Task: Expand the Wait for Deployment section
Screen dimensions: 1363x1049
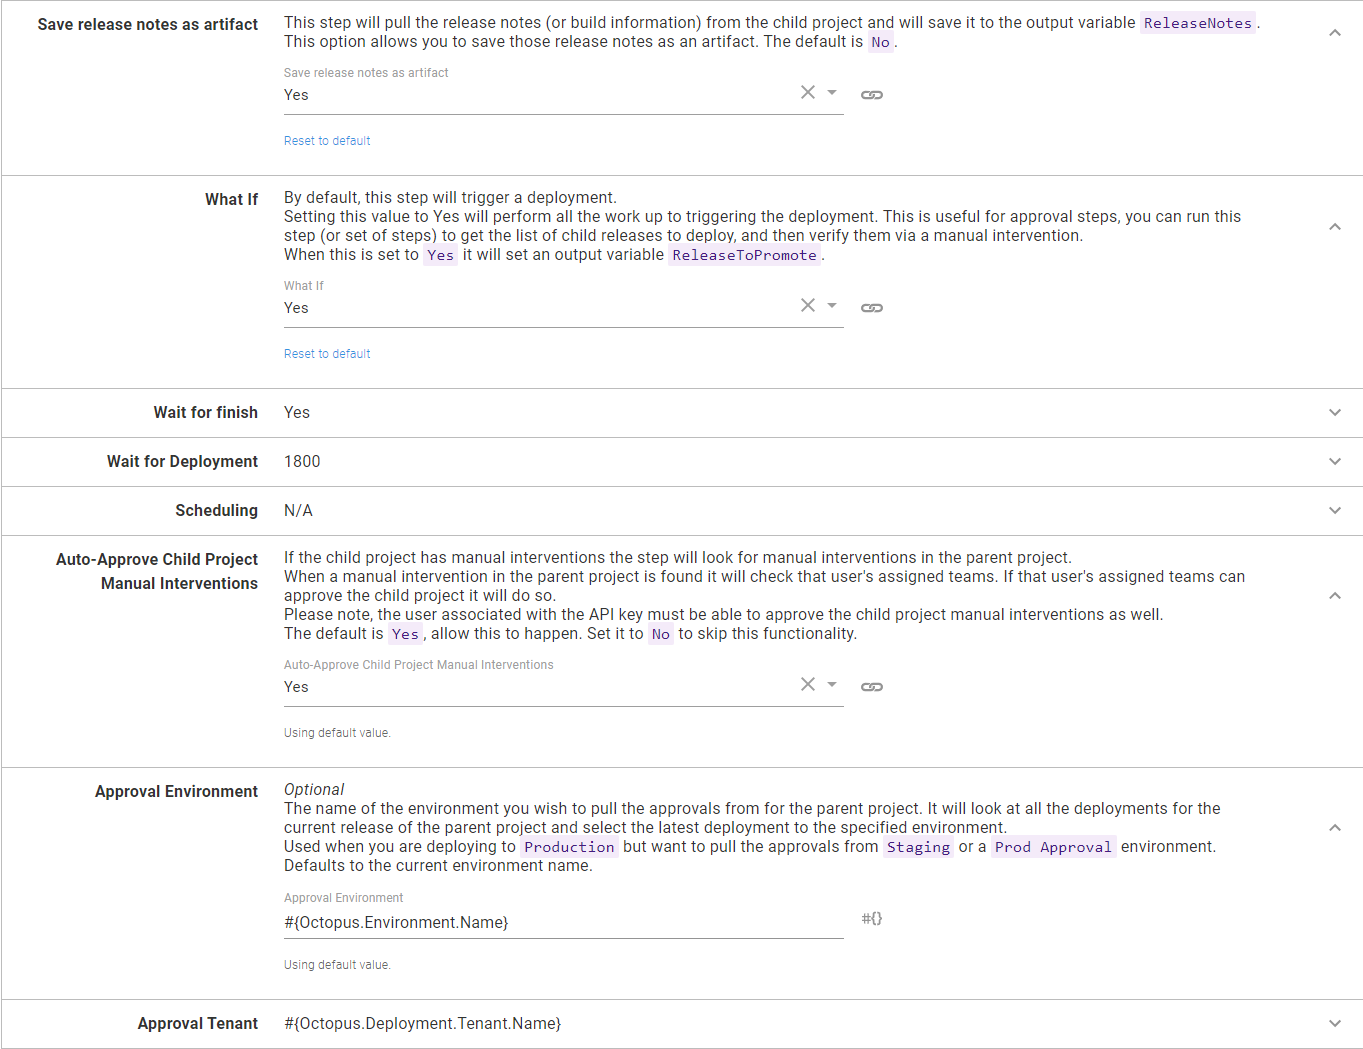Action: click(x=1335, y=461)
